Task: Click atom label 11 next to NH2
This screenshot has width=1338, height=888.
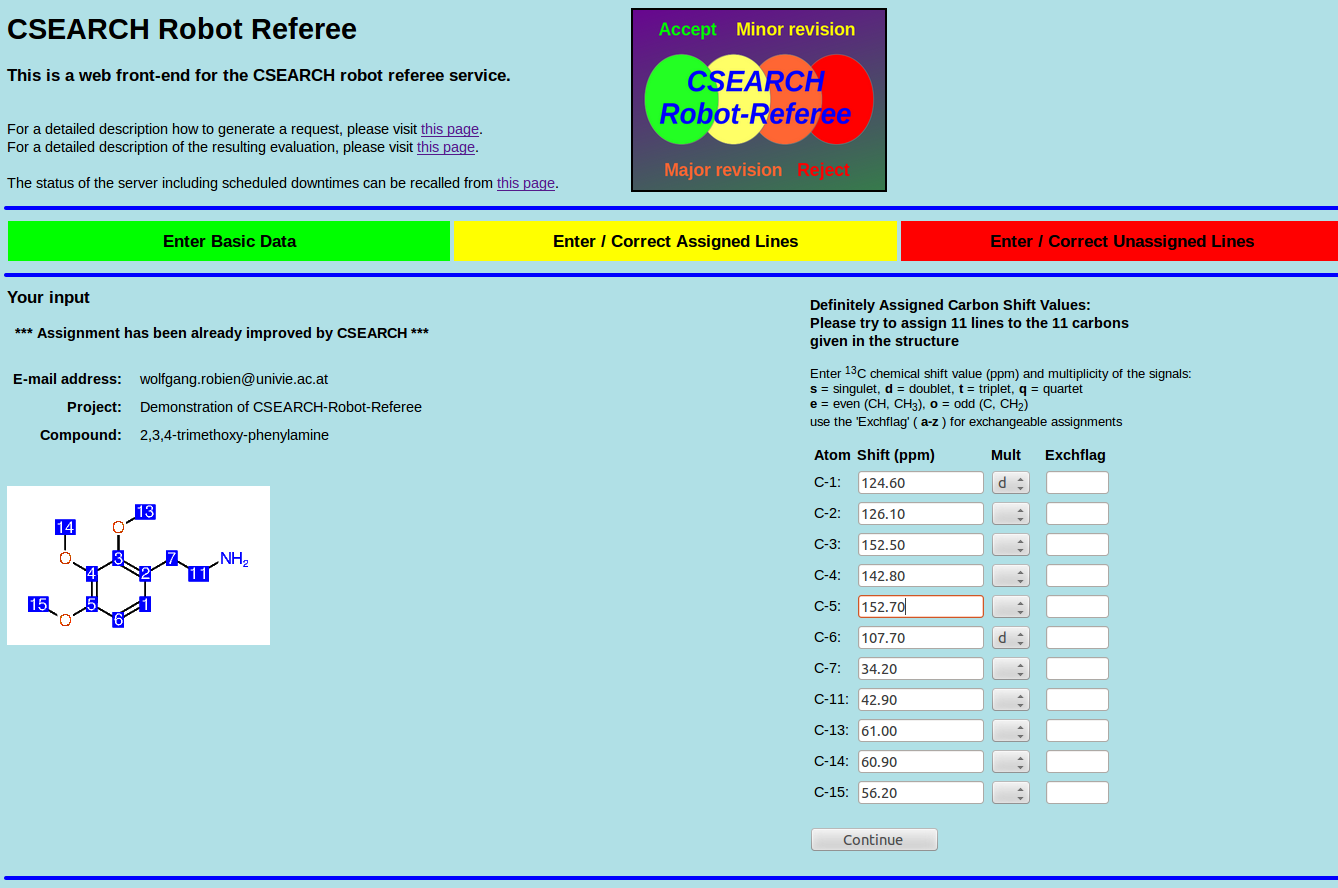Action: (198, 573)
